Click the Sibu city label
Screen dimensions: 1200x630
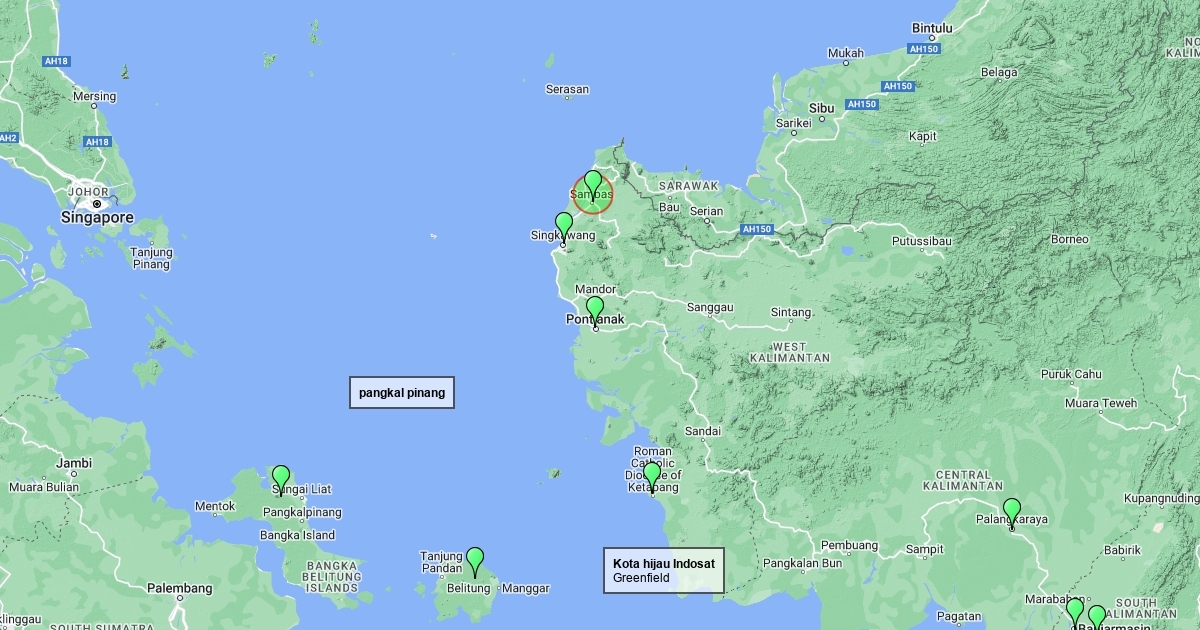pyautogui.click(x=822, y=107)
